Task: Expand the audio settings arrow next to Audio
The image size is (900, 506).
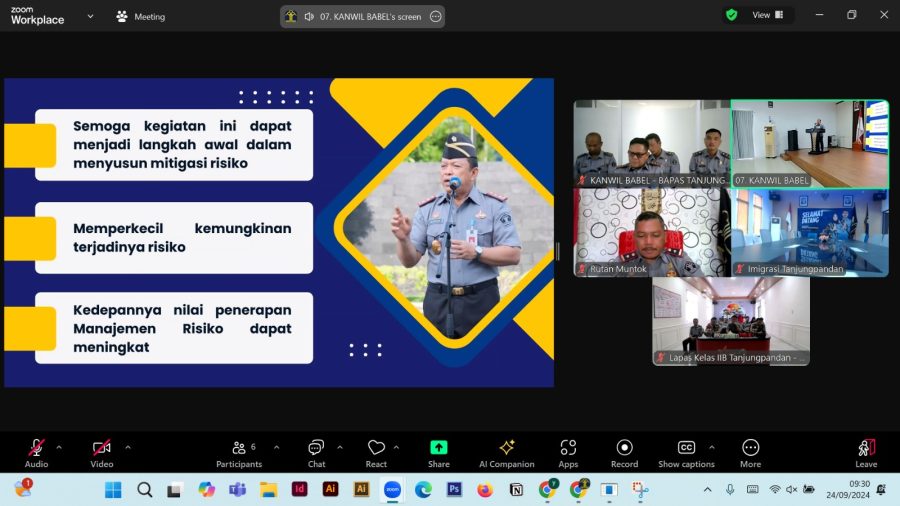Action: pos(59,447)
